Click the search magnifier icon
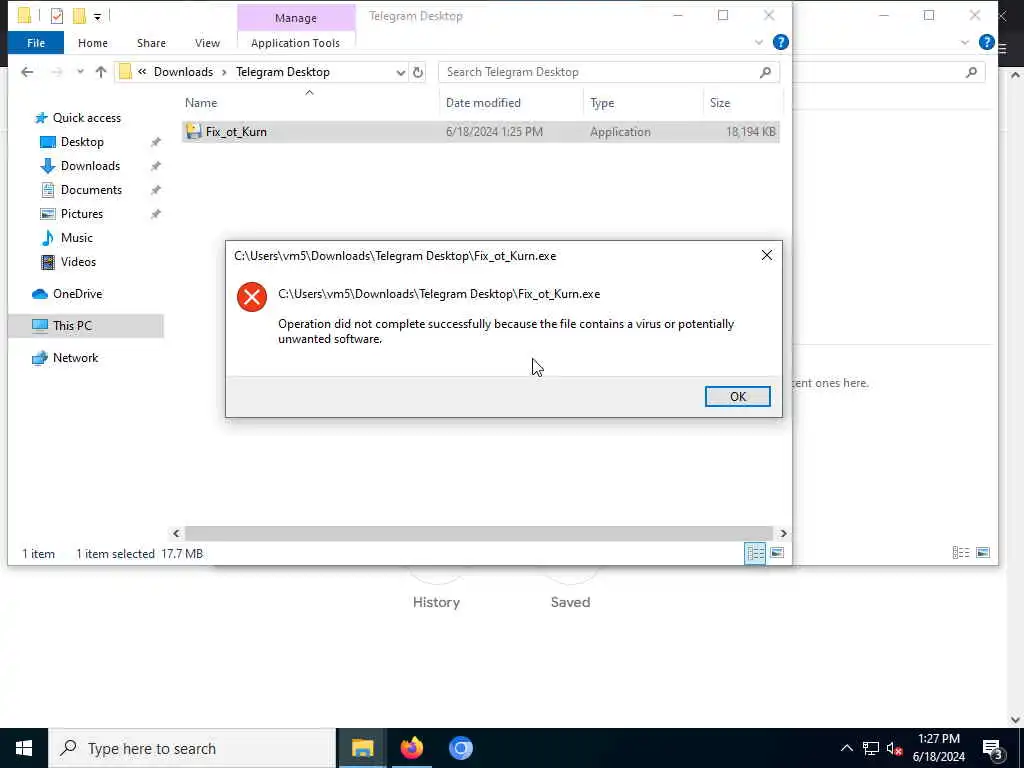1024x768 pixels. click(x=765, y=72)
